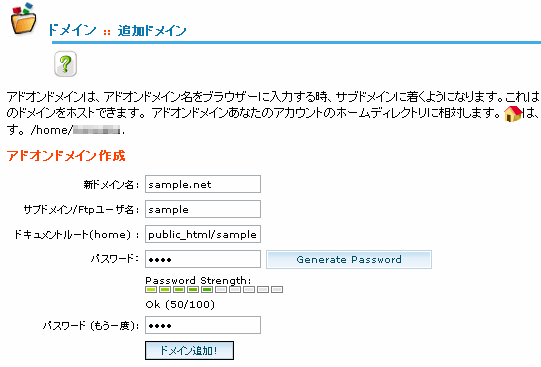Submit with the ドメイン追加! button
Screen dimensions: 541x367
pos(189,350)
